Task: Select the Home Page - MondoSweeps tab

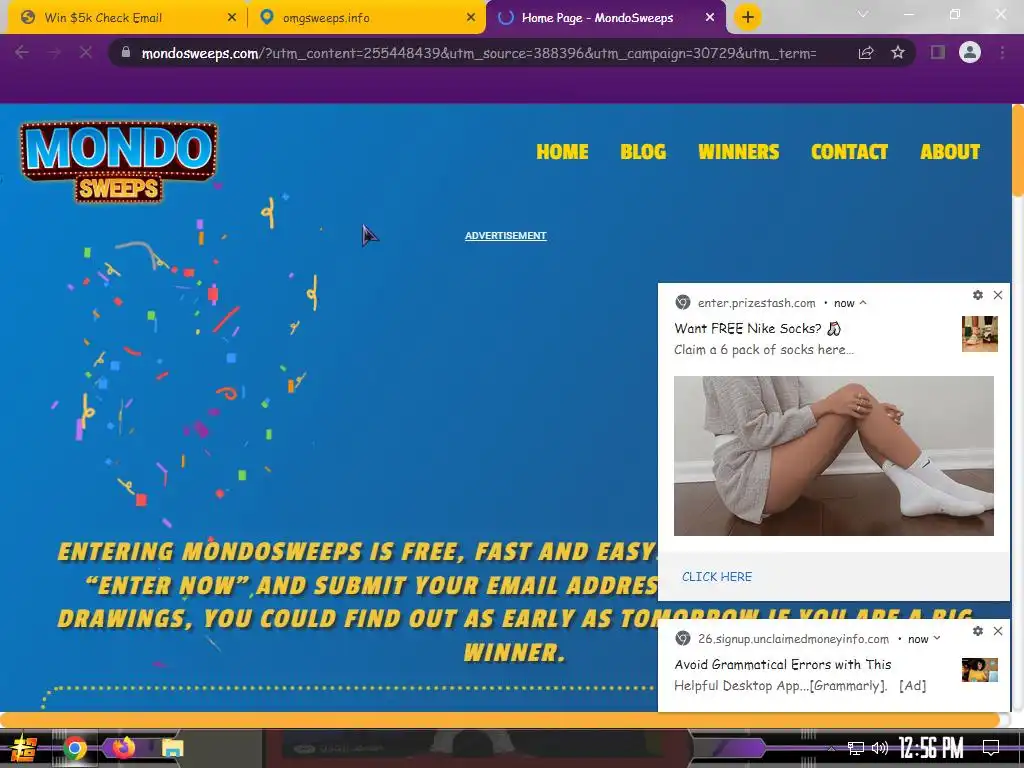Action: click(x=605, y=18)
